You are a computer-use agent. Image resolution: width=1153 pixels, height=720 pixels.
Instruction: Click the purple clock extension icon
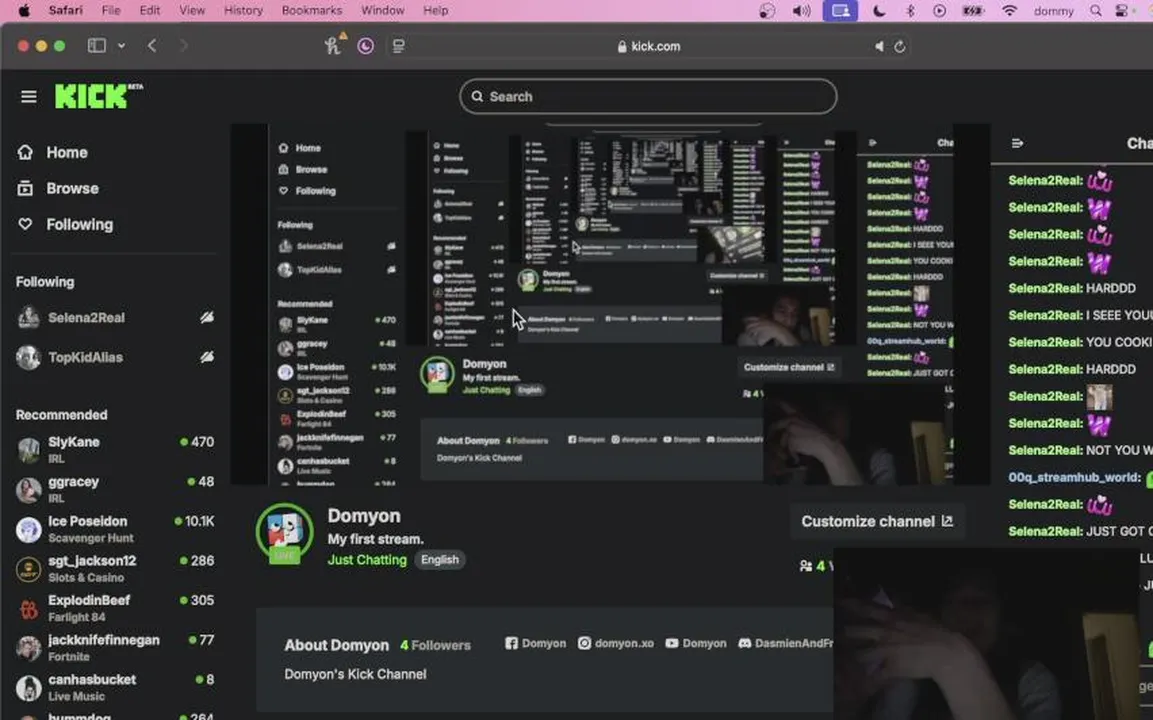[365, 46]
